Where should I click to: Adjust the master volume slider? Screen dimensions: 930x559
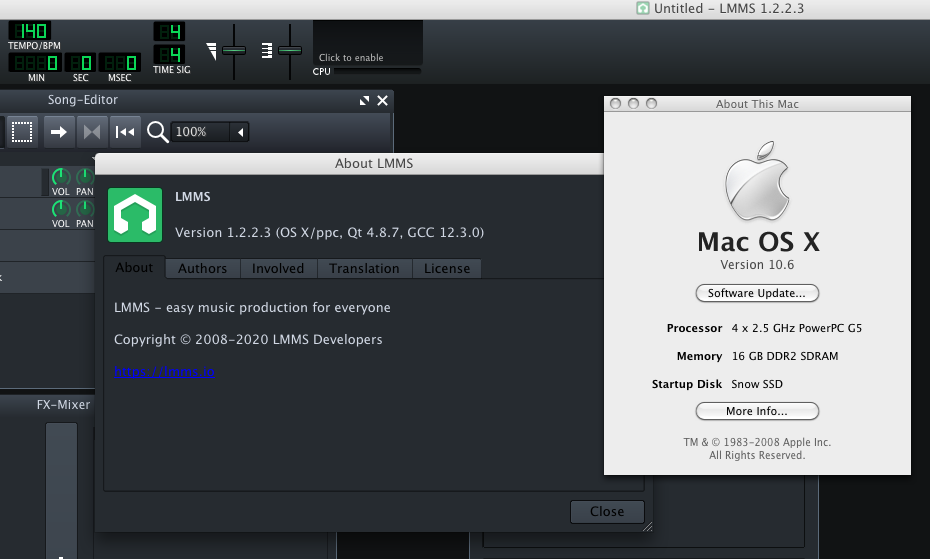234,50
